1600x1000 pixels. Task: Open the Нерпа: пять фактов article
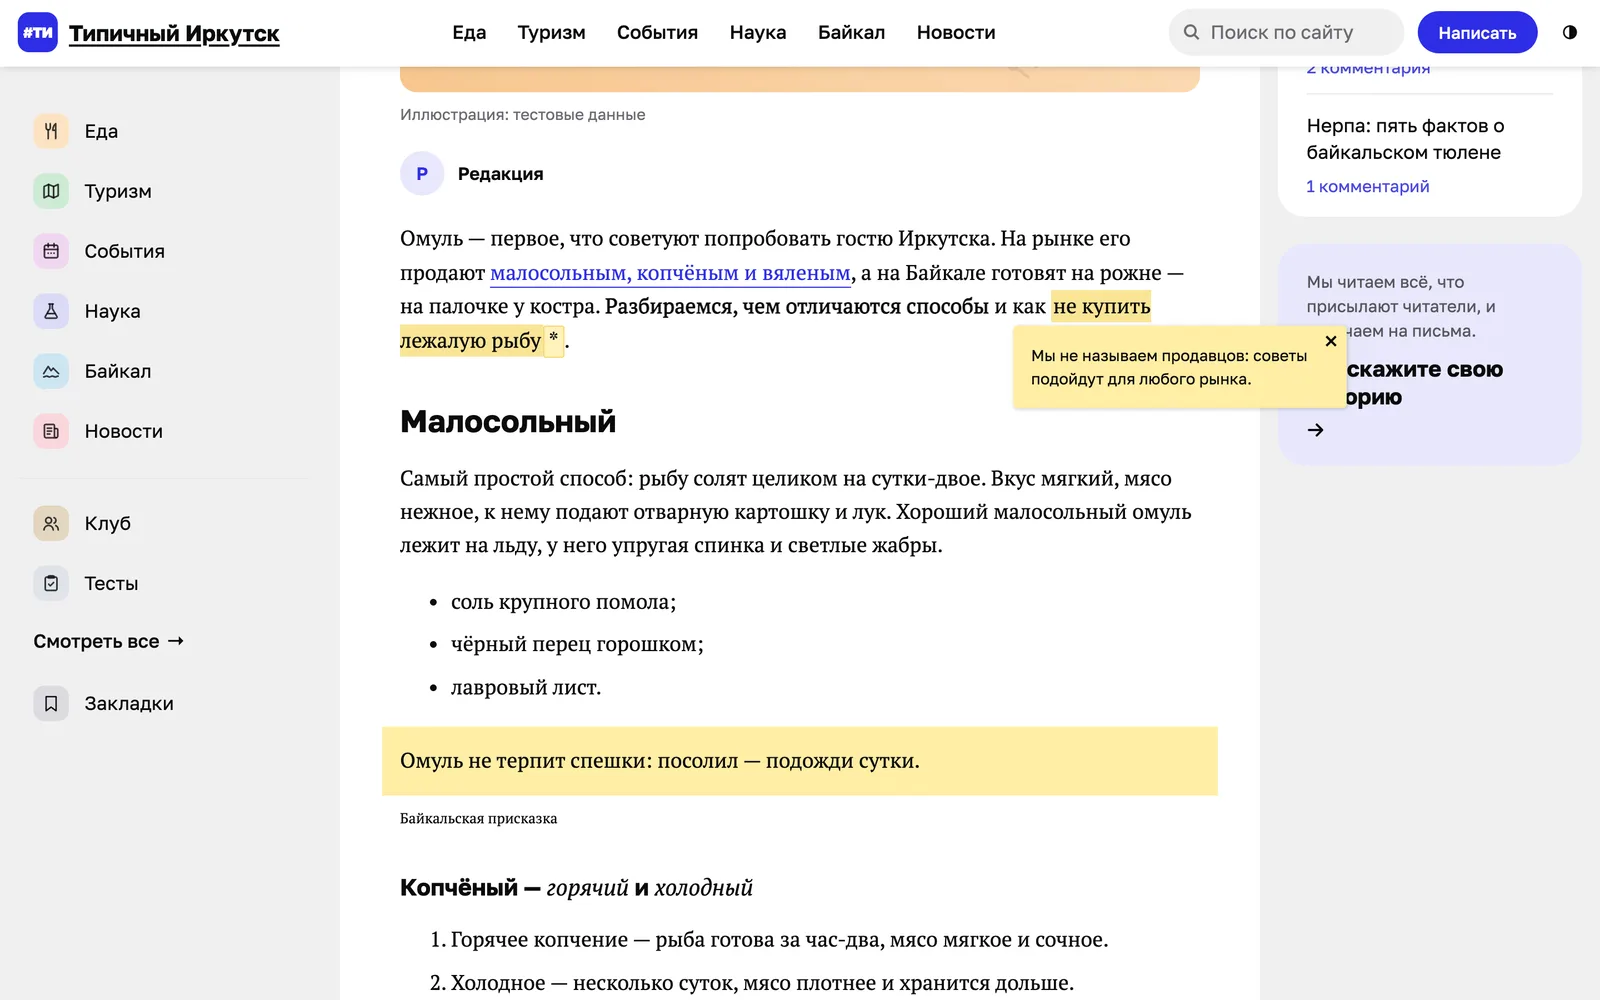point(1405,139)
